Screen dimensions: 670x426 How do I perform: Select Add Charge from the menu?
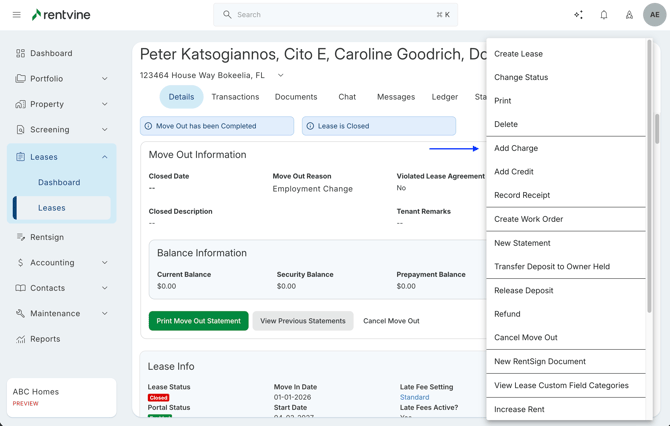tap(516, 148)
